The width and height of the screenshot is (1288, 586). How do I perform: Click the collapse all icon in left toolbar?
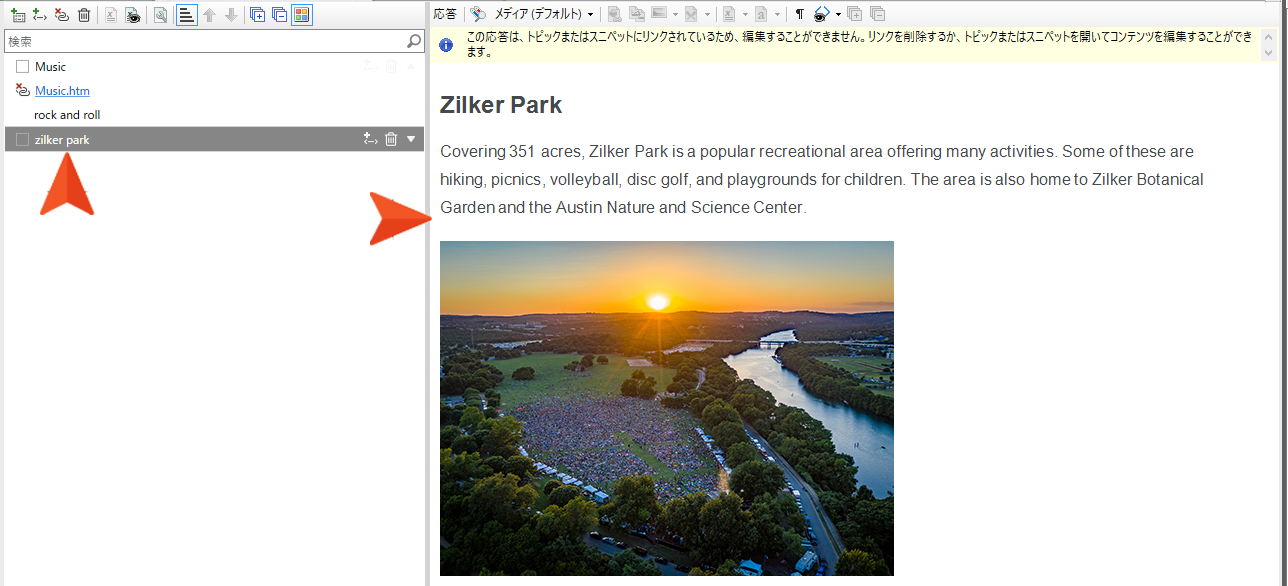click(279, 15)
